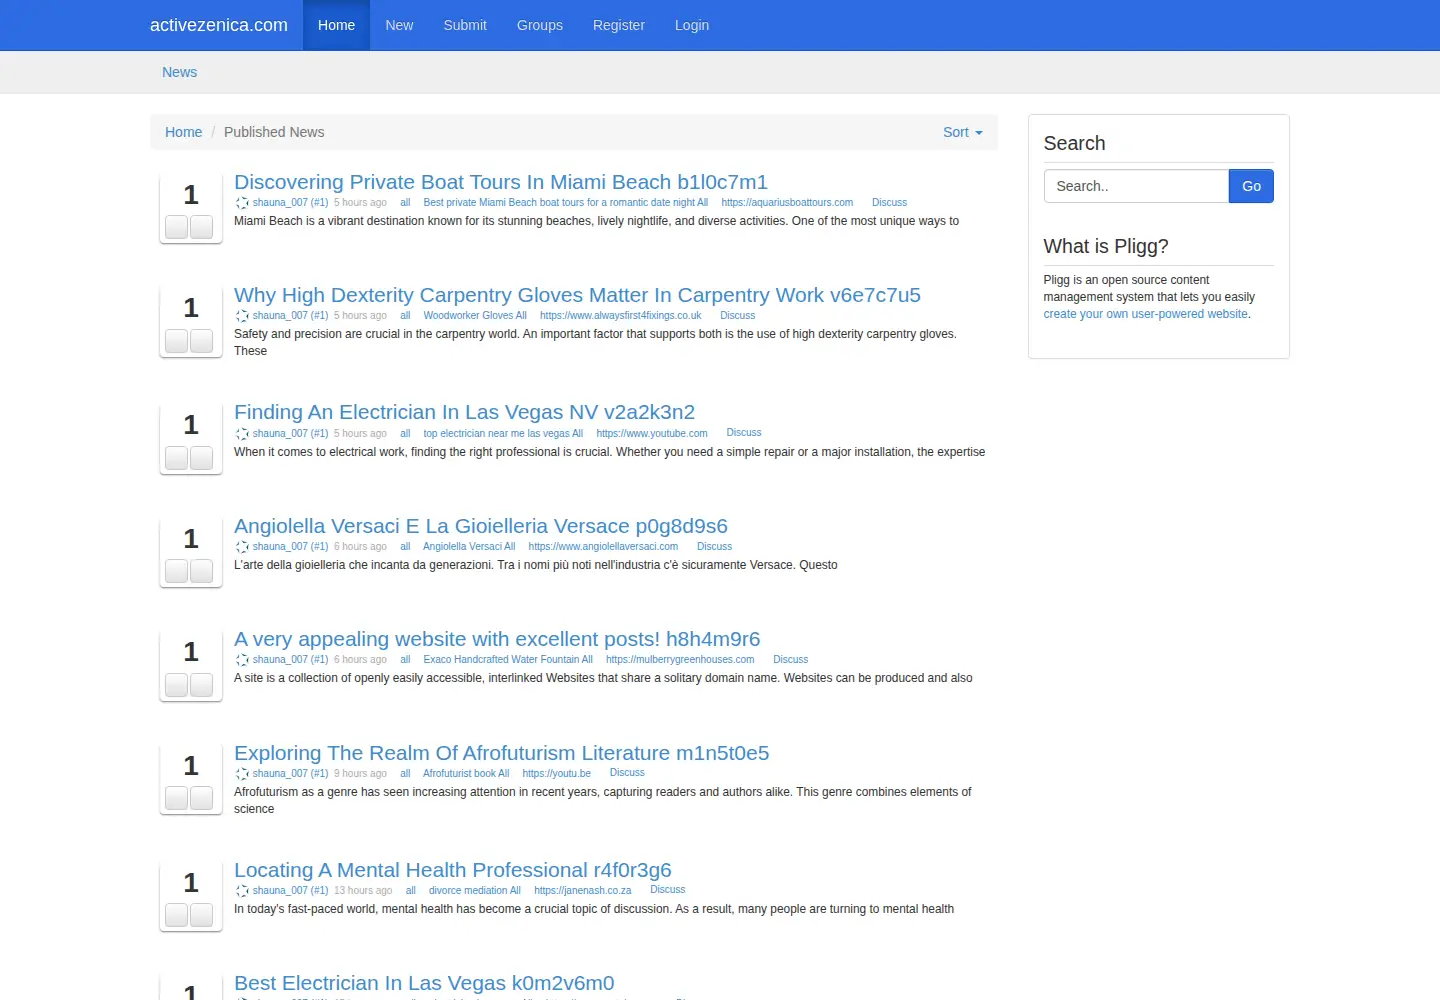
Task: Open Best Electrician In Las Vegas title
Action: (424, 983)
